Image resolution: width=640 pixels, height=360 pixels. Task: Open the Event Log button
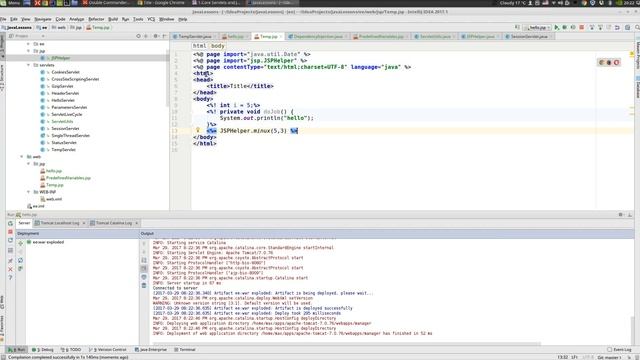[x=619, y=350]
